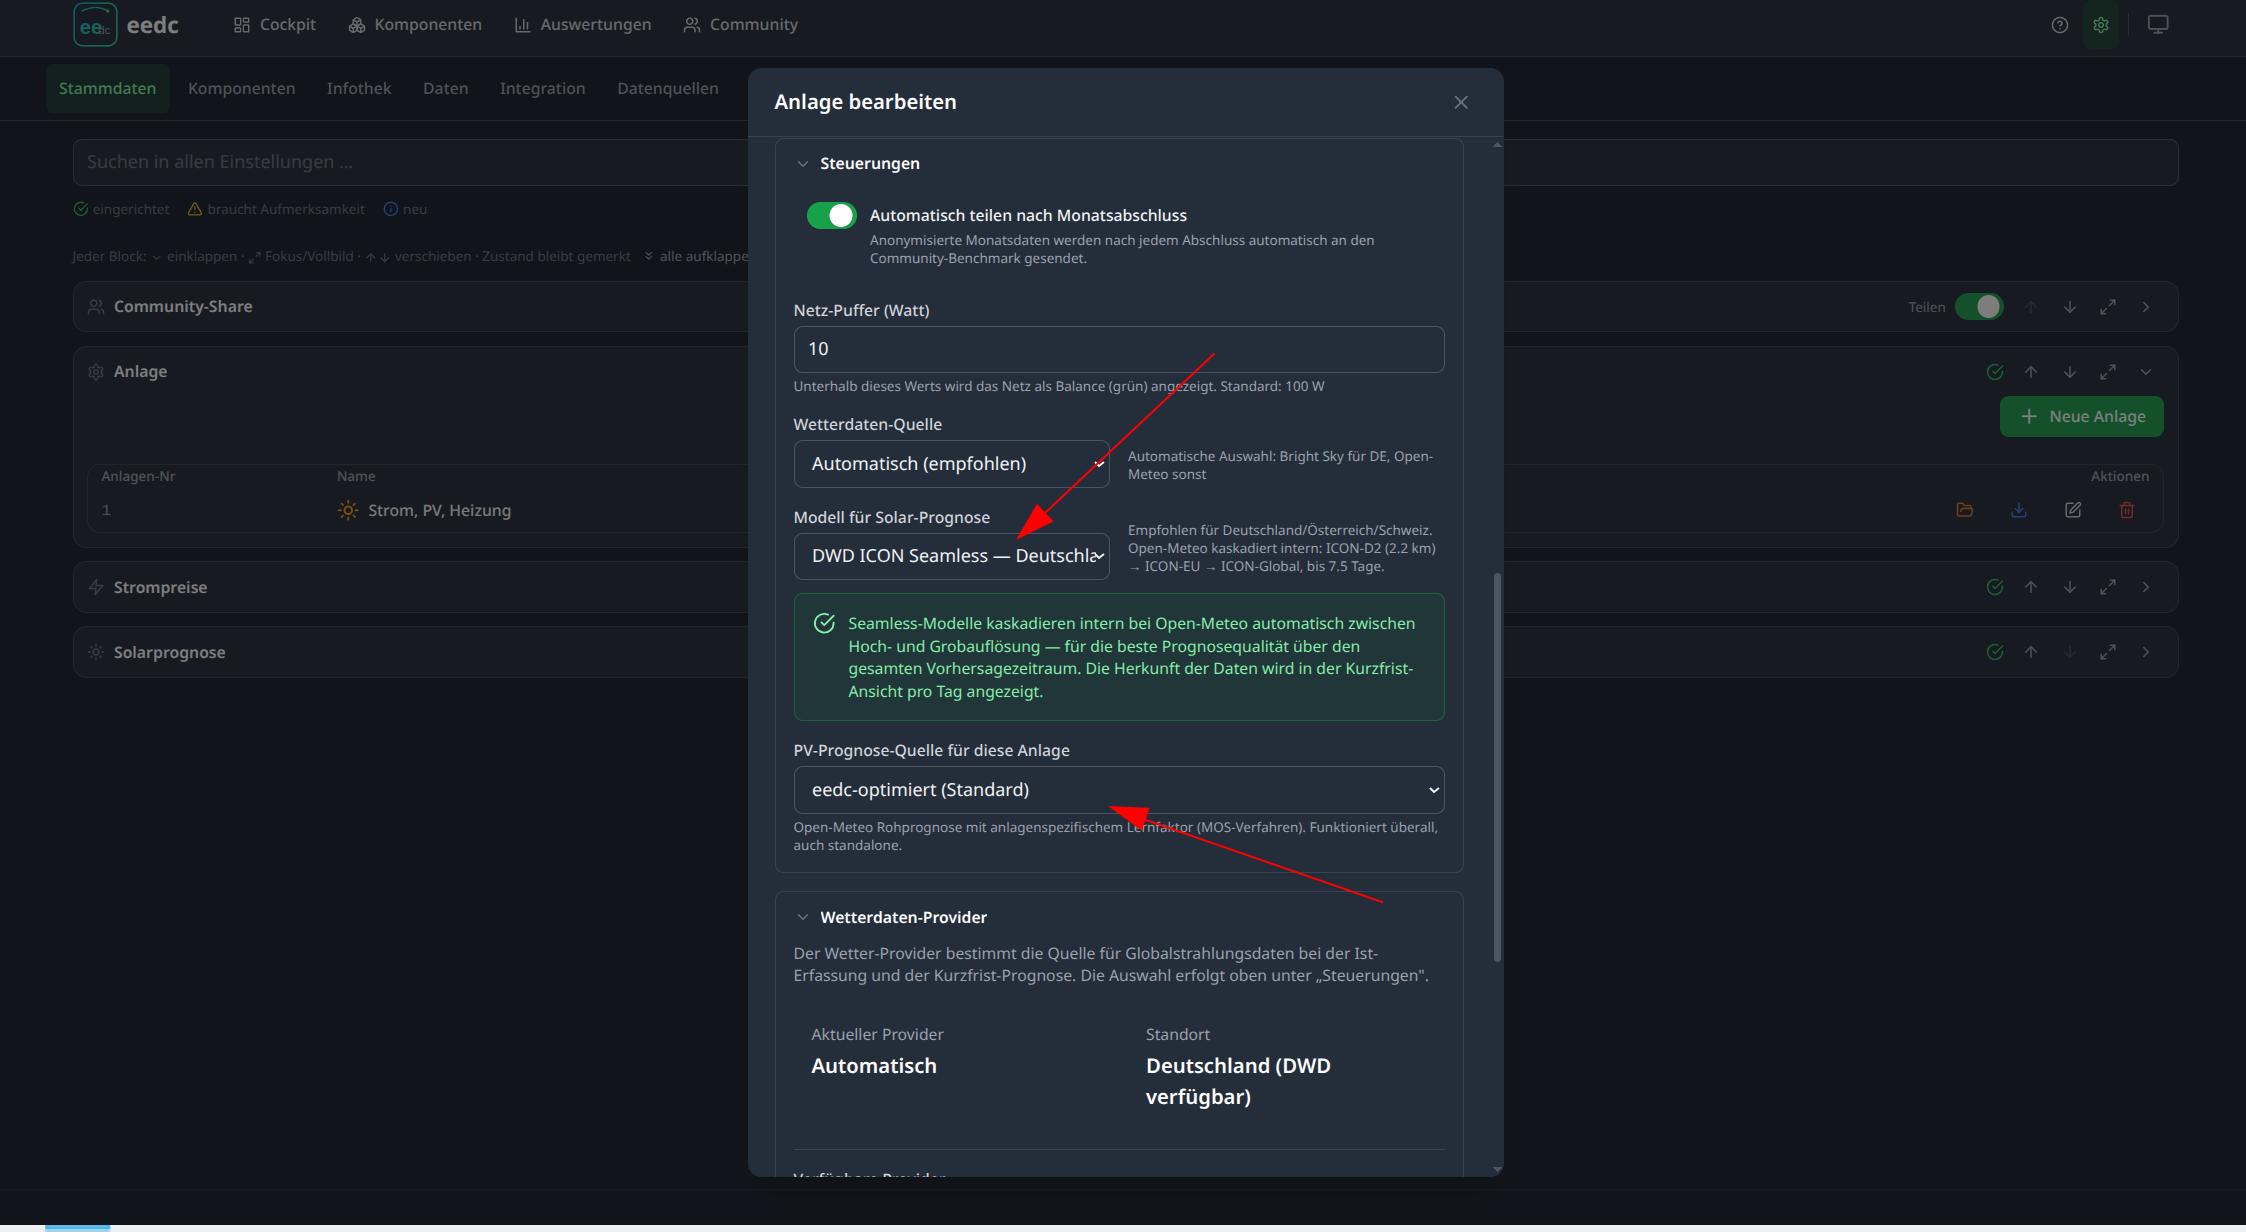Open Auswertungen in the top navigation
The width and height of the screenshot is (2246, 1232).
[583, 25]
